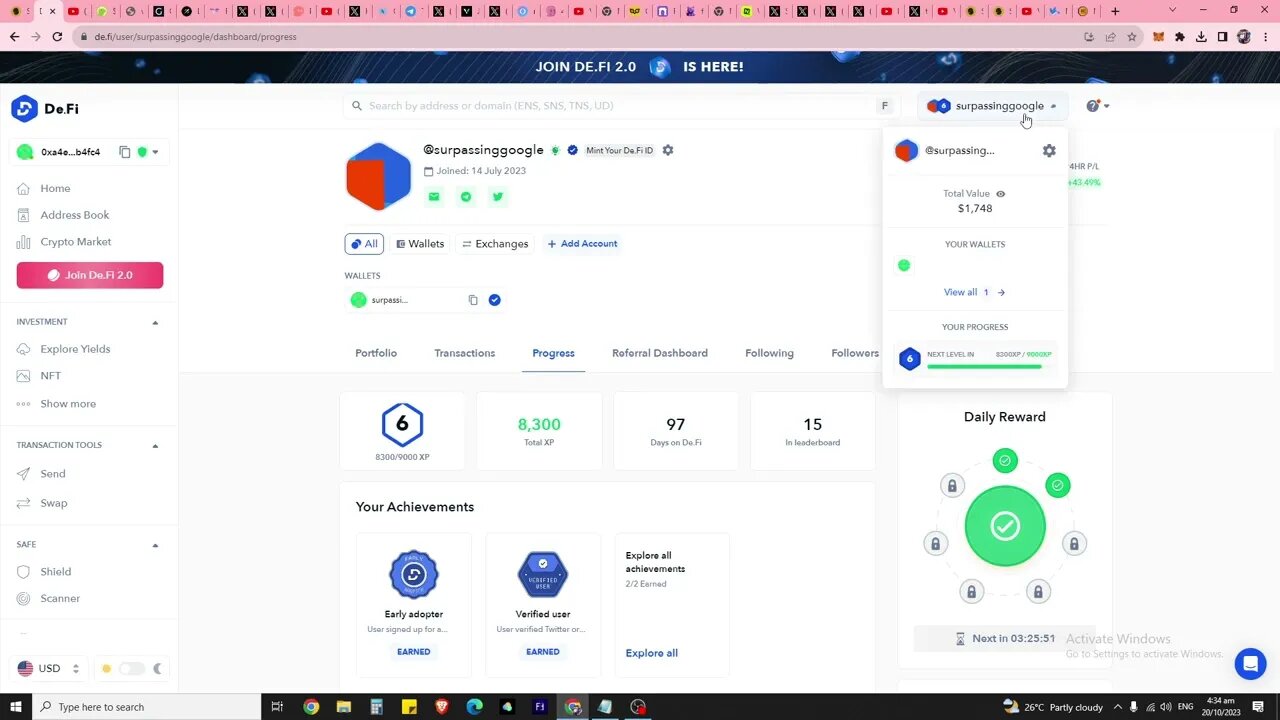Open profile settings gear beside username
The height and width of the screenshot is (720, 1280).
coord(668,150)
